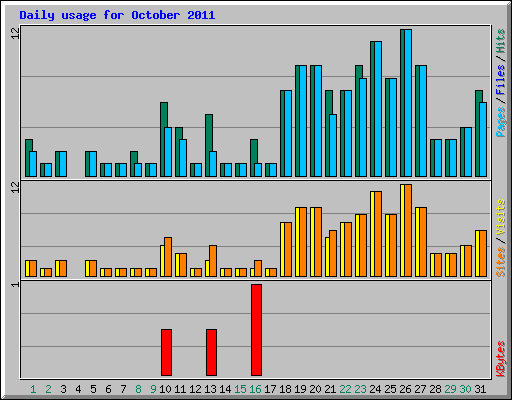Click day label 9 on the x-axis
The height and width of the screenshot is (400, 512).
pos(153,389)
